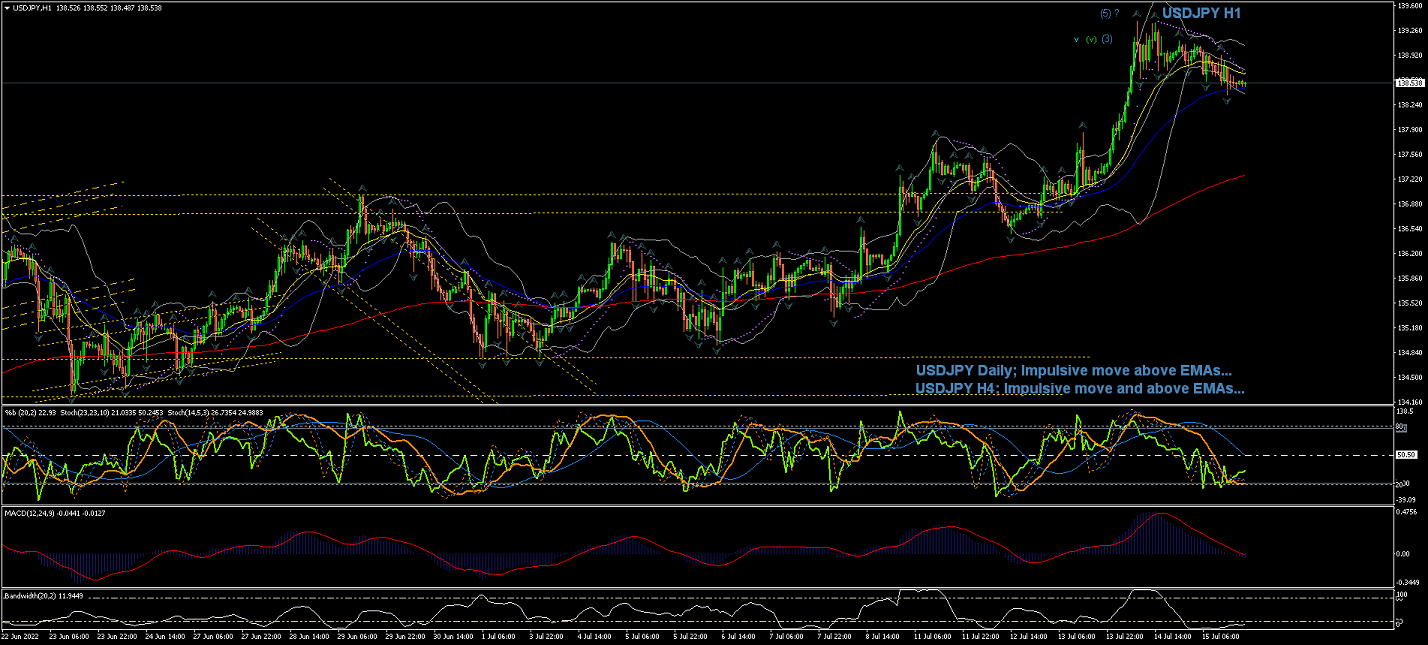Click the '4 Jul 14:00' time axis label
Viewport: 1428px width, 645px height.
595,636
